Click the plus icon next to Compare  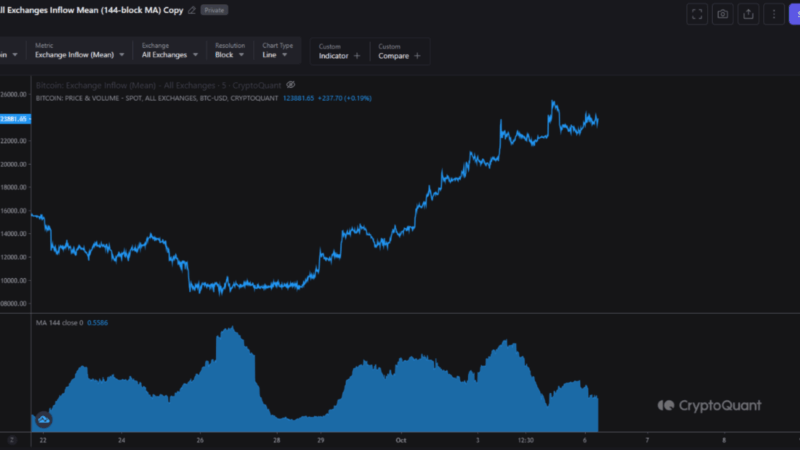(416, 56)
